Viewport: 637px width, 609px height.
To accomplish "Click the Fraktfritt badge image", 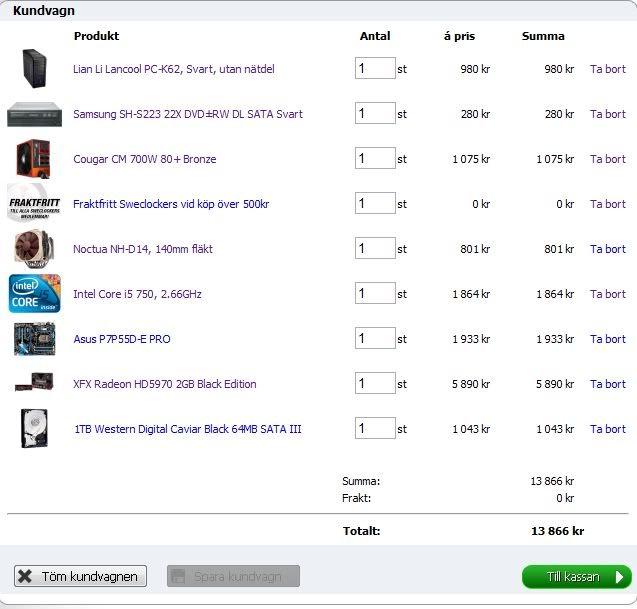I will [x=35, y=203].
